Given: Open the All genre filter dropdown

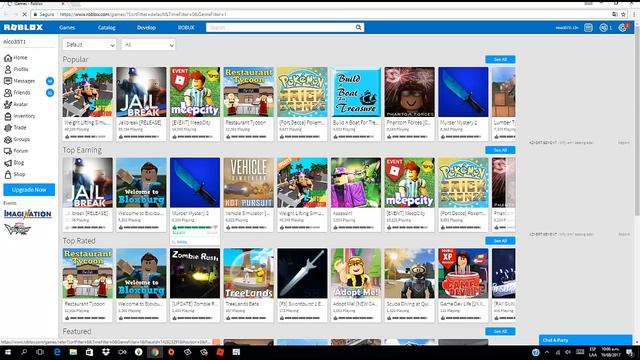Looking at the screenshot, I should (x=149, y=45).
